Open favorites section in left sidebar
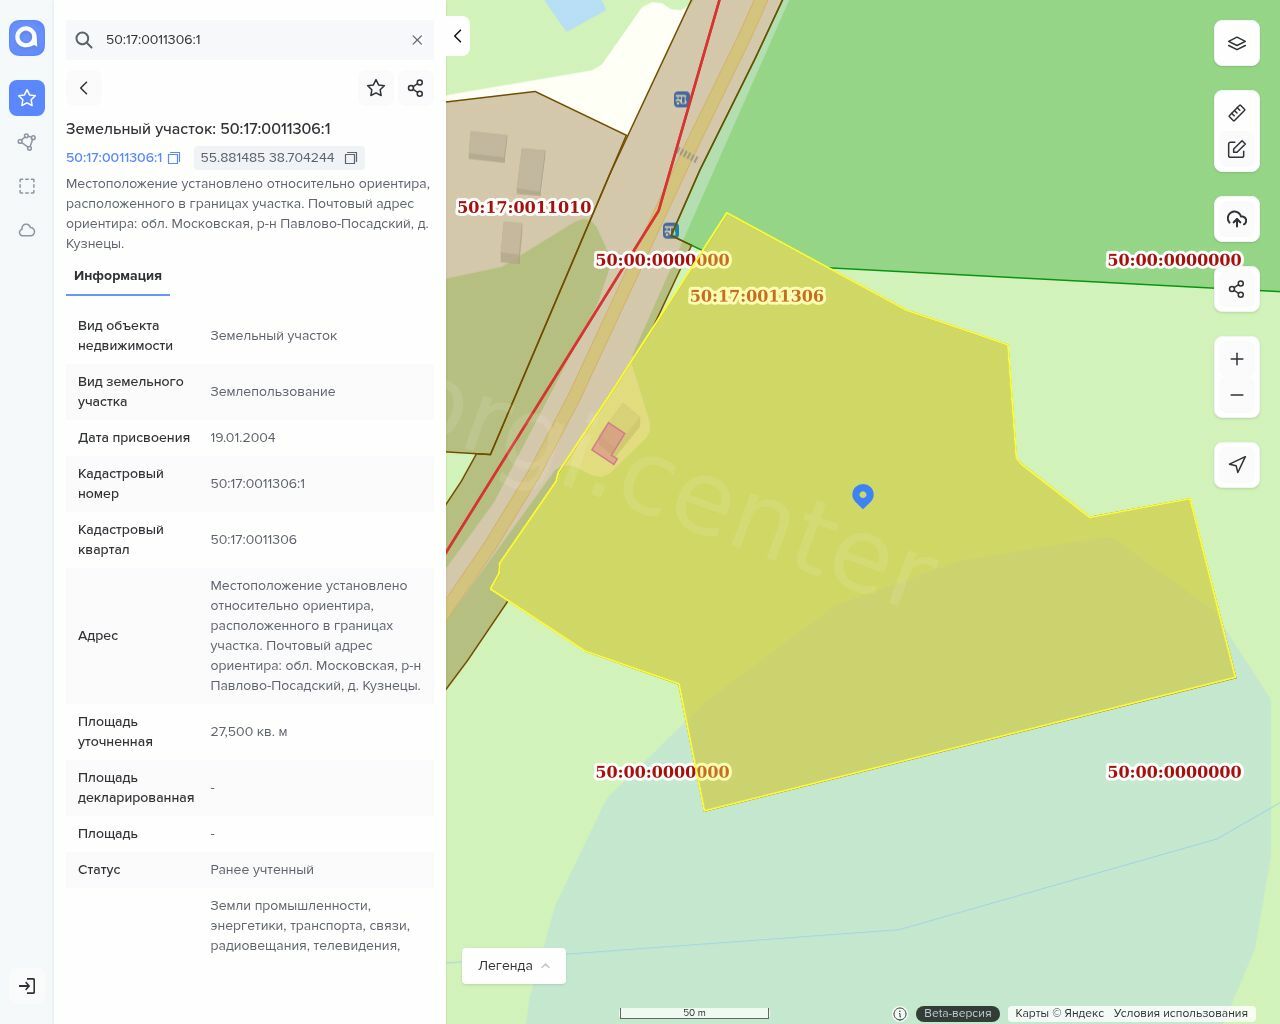Screen dimensions: 1280x1024 point(27,98)
